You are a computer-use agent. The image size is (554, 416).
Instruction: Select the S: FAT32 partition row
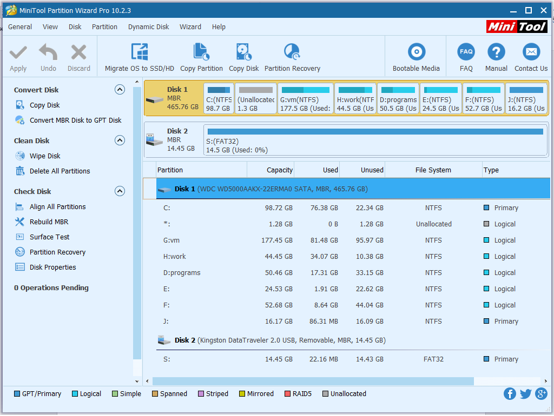[353, 359]
